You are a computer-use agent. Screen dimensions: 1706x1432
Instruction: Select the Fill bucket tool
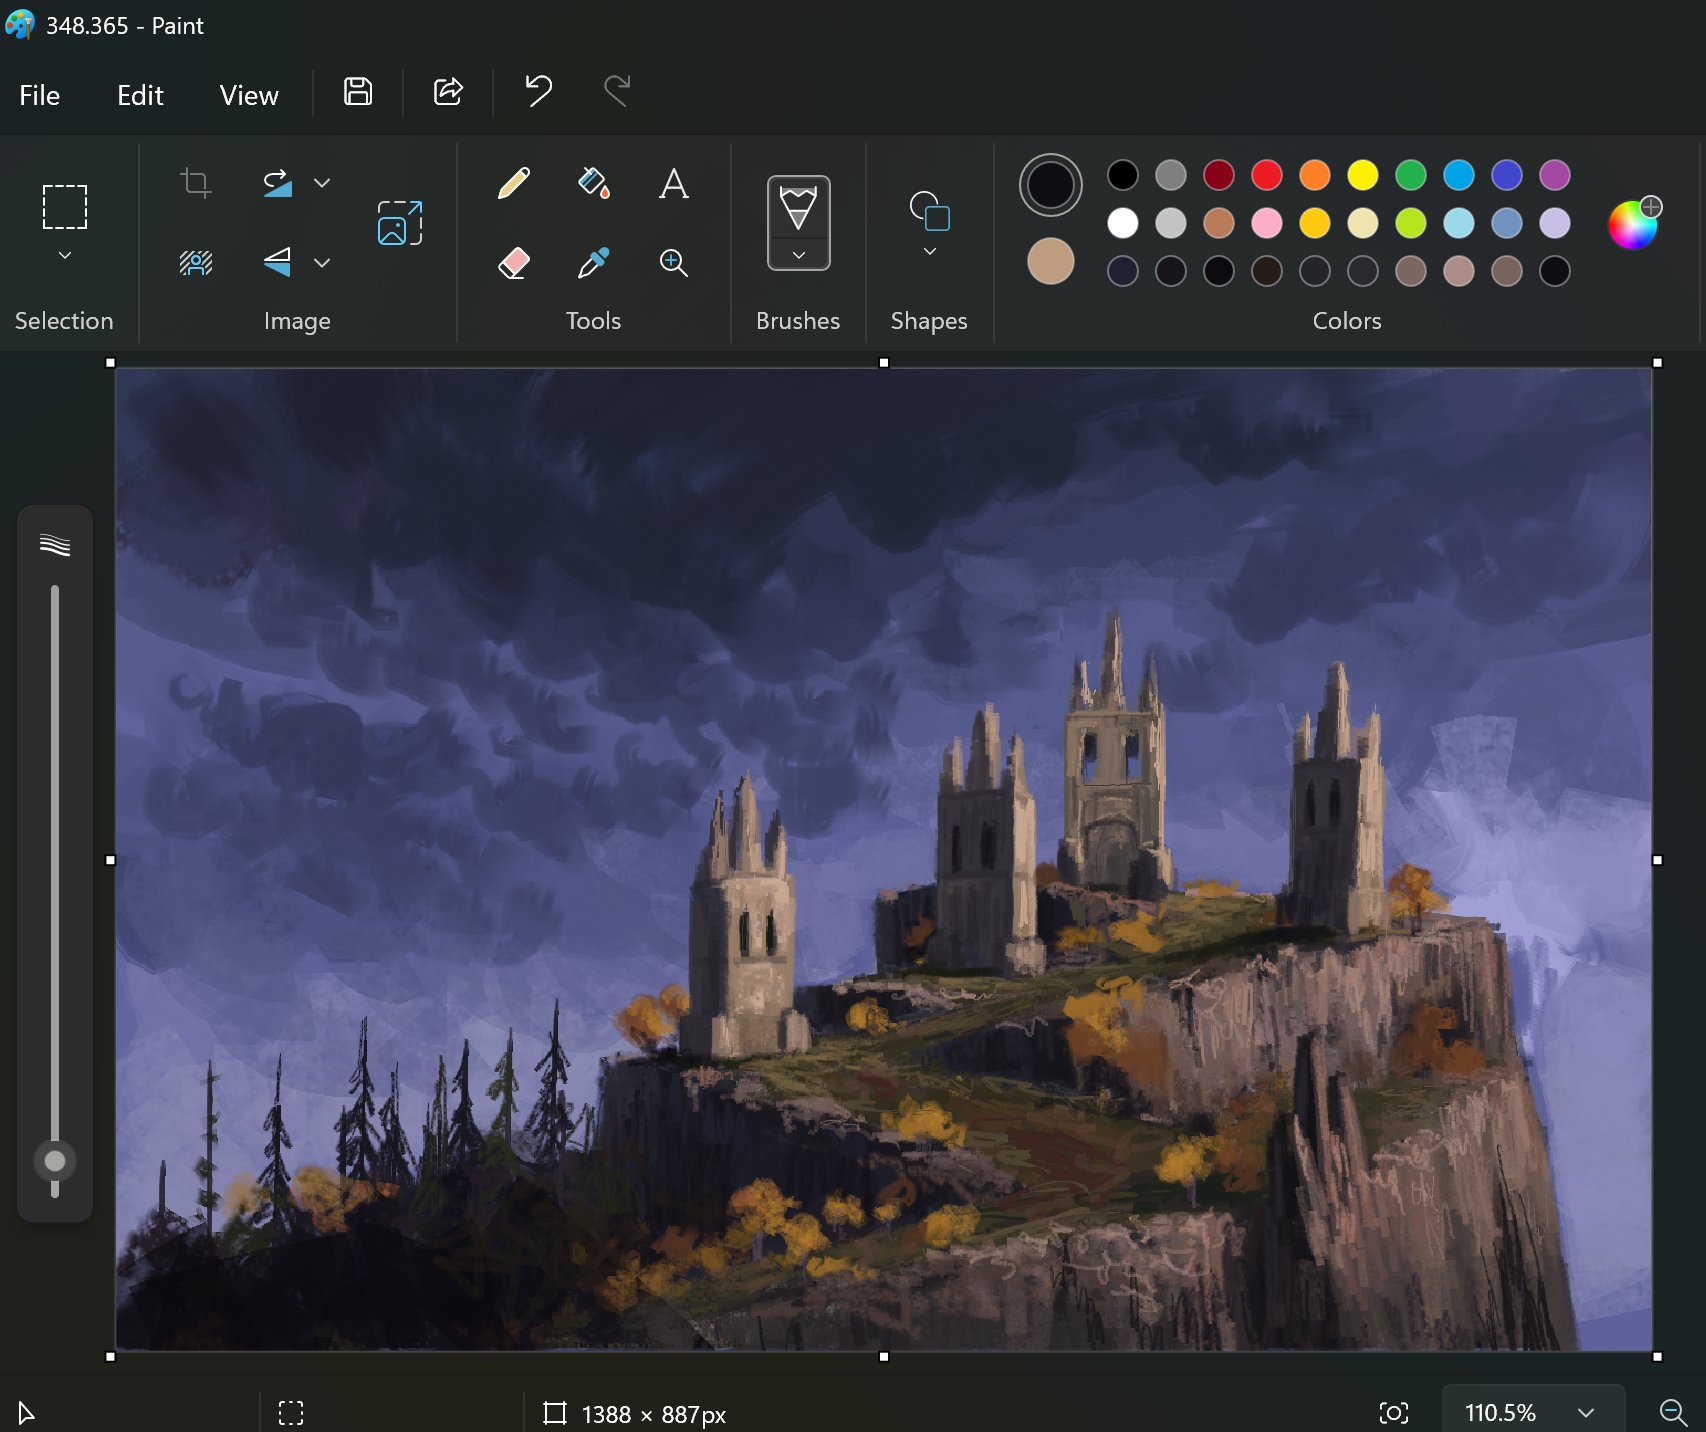coord(594,183)
